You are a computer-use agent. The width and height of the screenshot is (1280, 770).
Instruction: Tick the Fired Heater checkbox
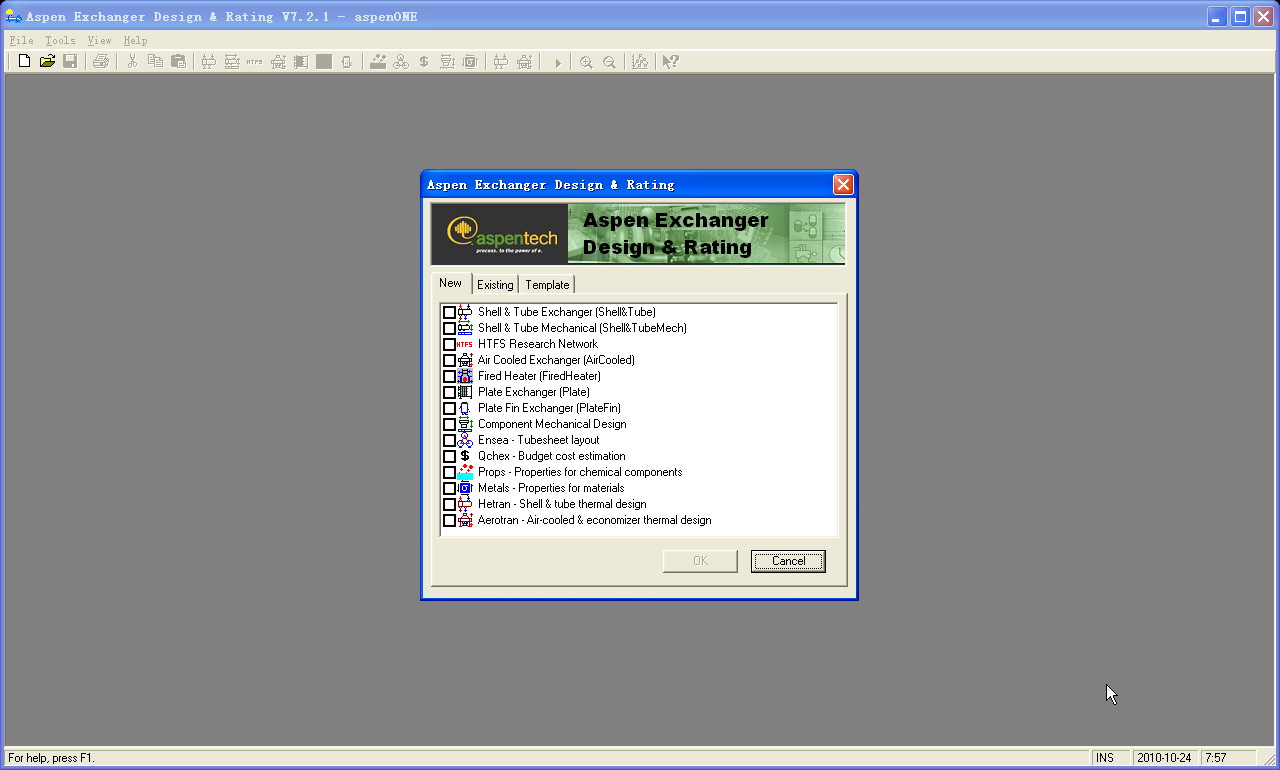(x=449, y=376)
